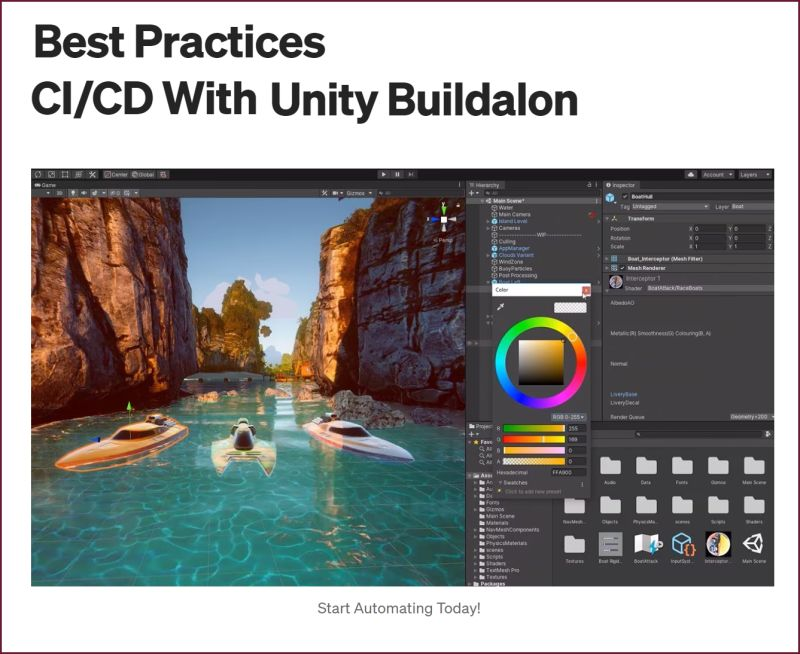Click the BoatHull cube object icon

(x=610, y=197)
